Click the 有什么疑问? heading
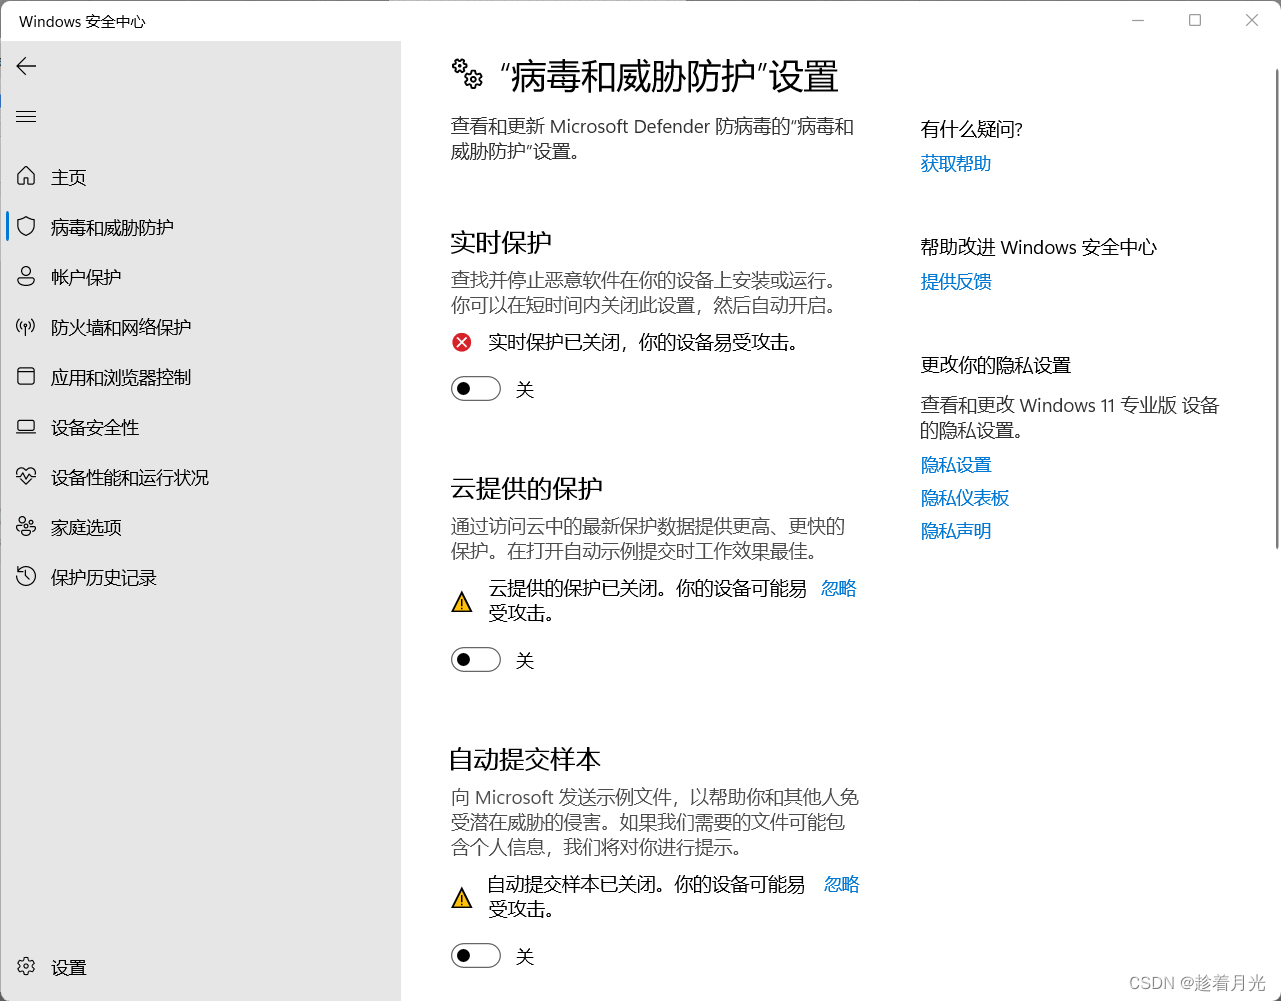Viewport: 1281px width, 1001px height. pyautogui.click(x=972, y=129)
